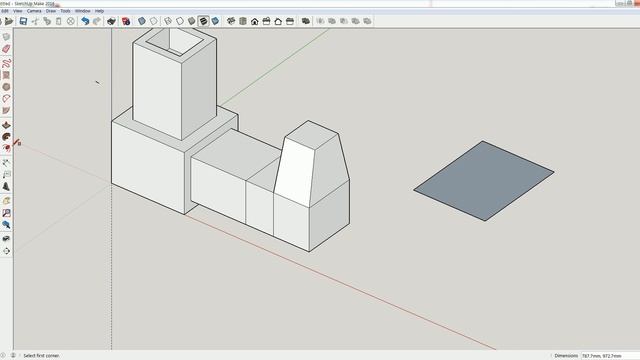Click the hollow top of the tower
Viewport: 640px width, 360px height.
click(175, 42)
